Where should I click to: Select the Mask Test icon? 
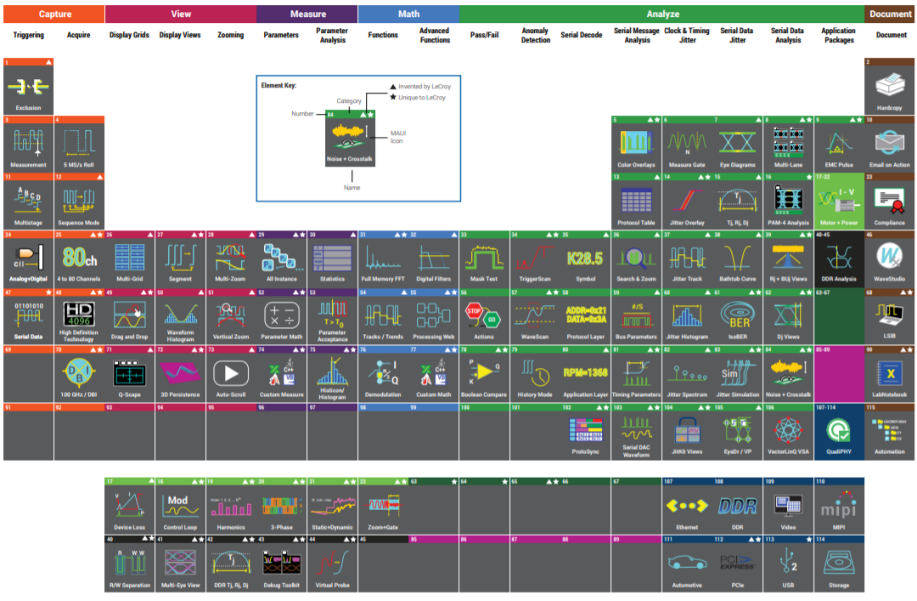[x=484, y=259]
